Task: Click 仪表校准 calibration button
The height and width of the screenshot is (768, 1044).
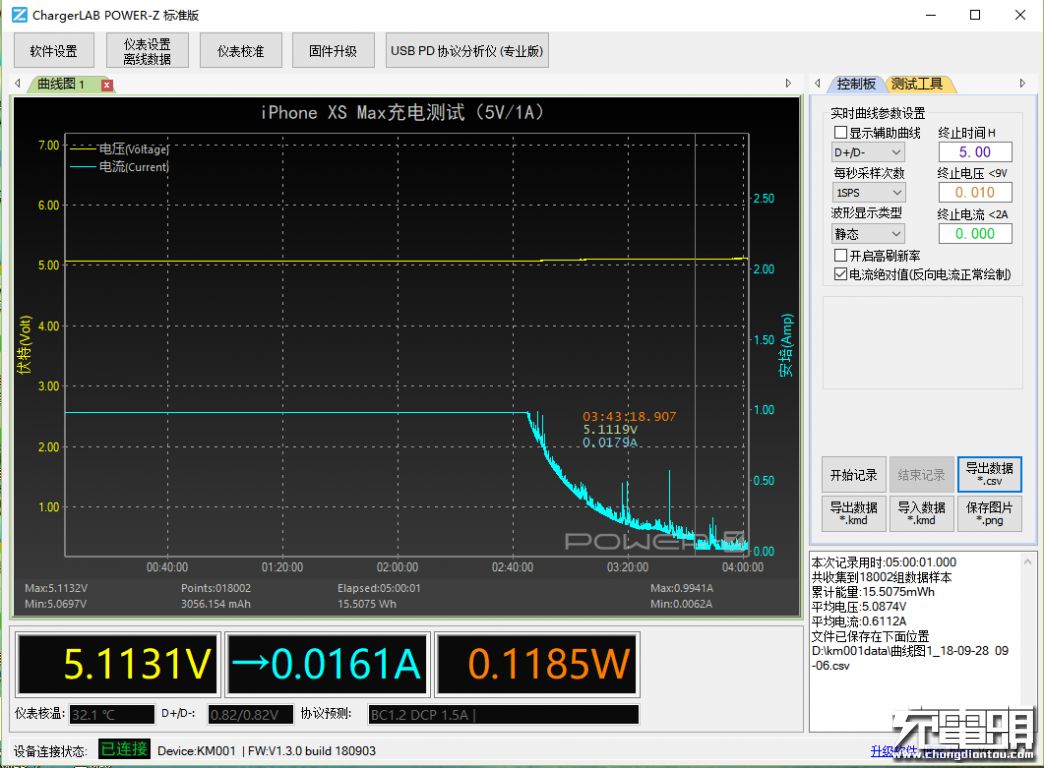Action: click(240, 51)
